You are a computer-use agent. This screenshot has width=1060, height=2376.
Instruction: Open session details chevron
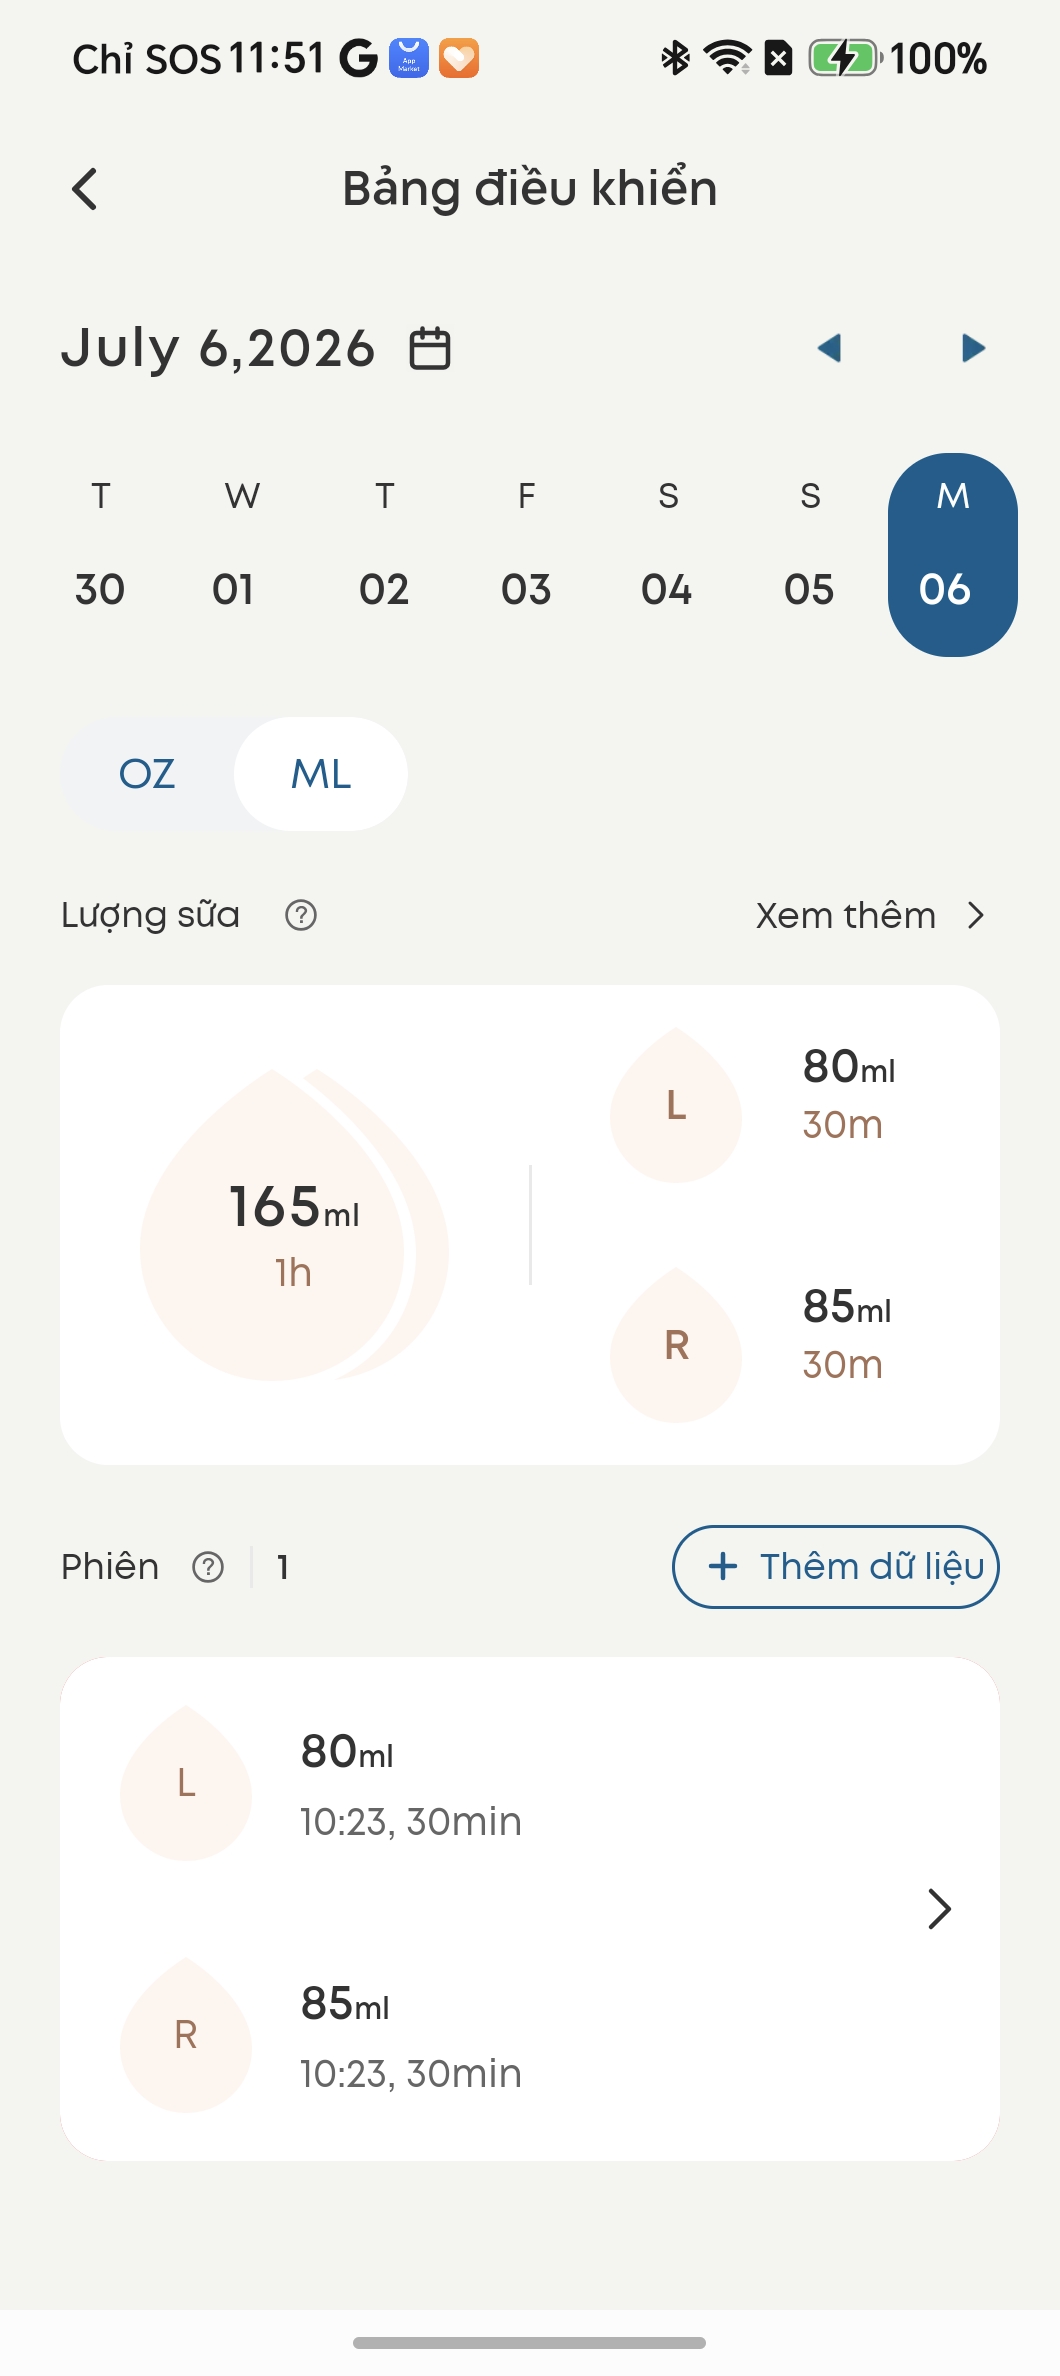pos(938,1909)
